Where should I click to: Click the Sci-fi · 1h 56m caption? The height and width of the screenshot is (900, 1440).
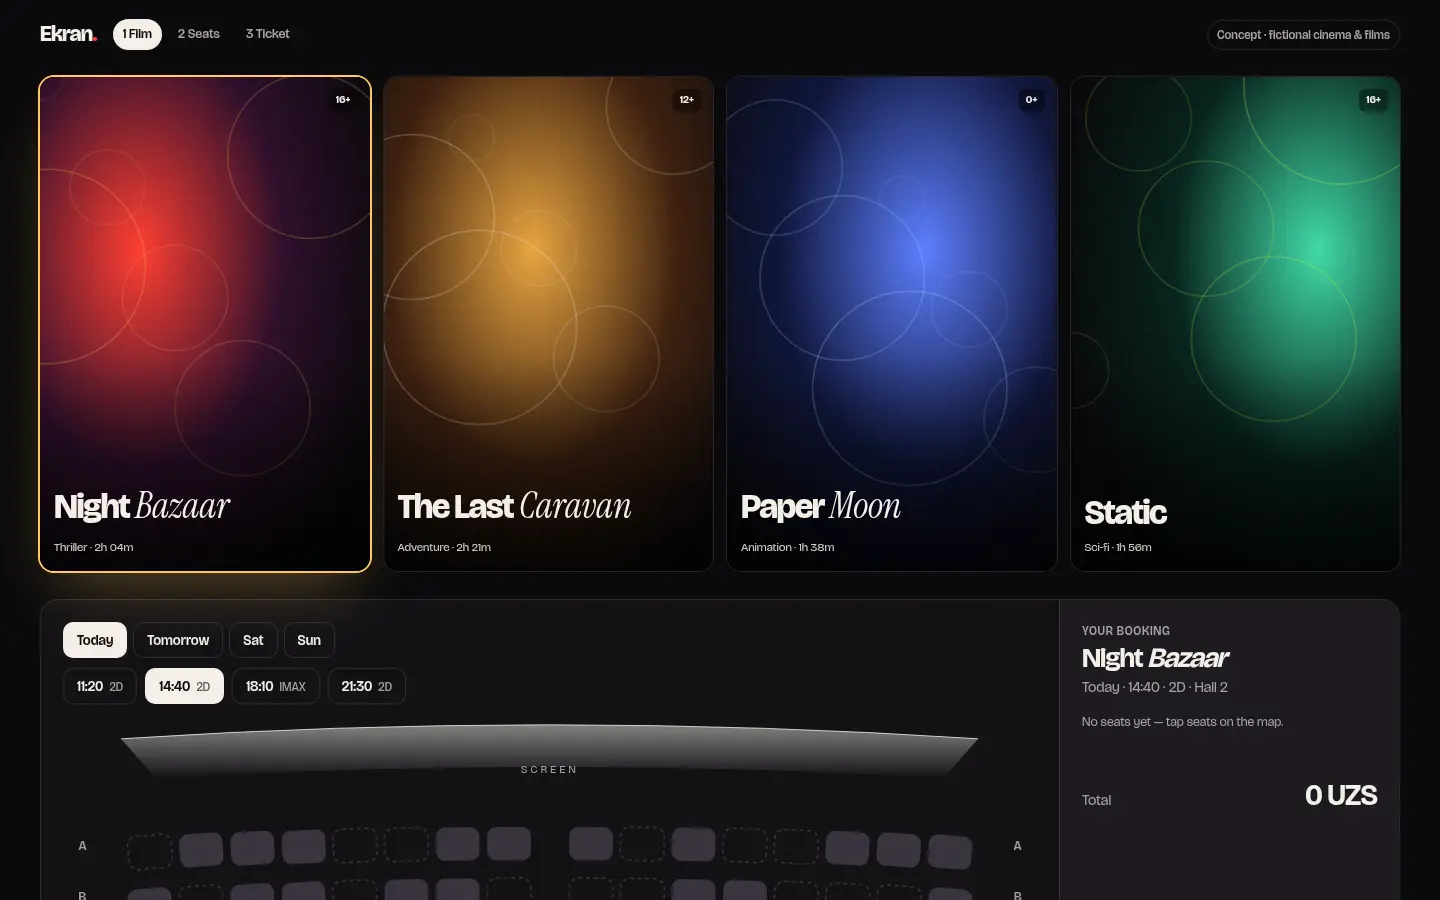pos(1118,547)
